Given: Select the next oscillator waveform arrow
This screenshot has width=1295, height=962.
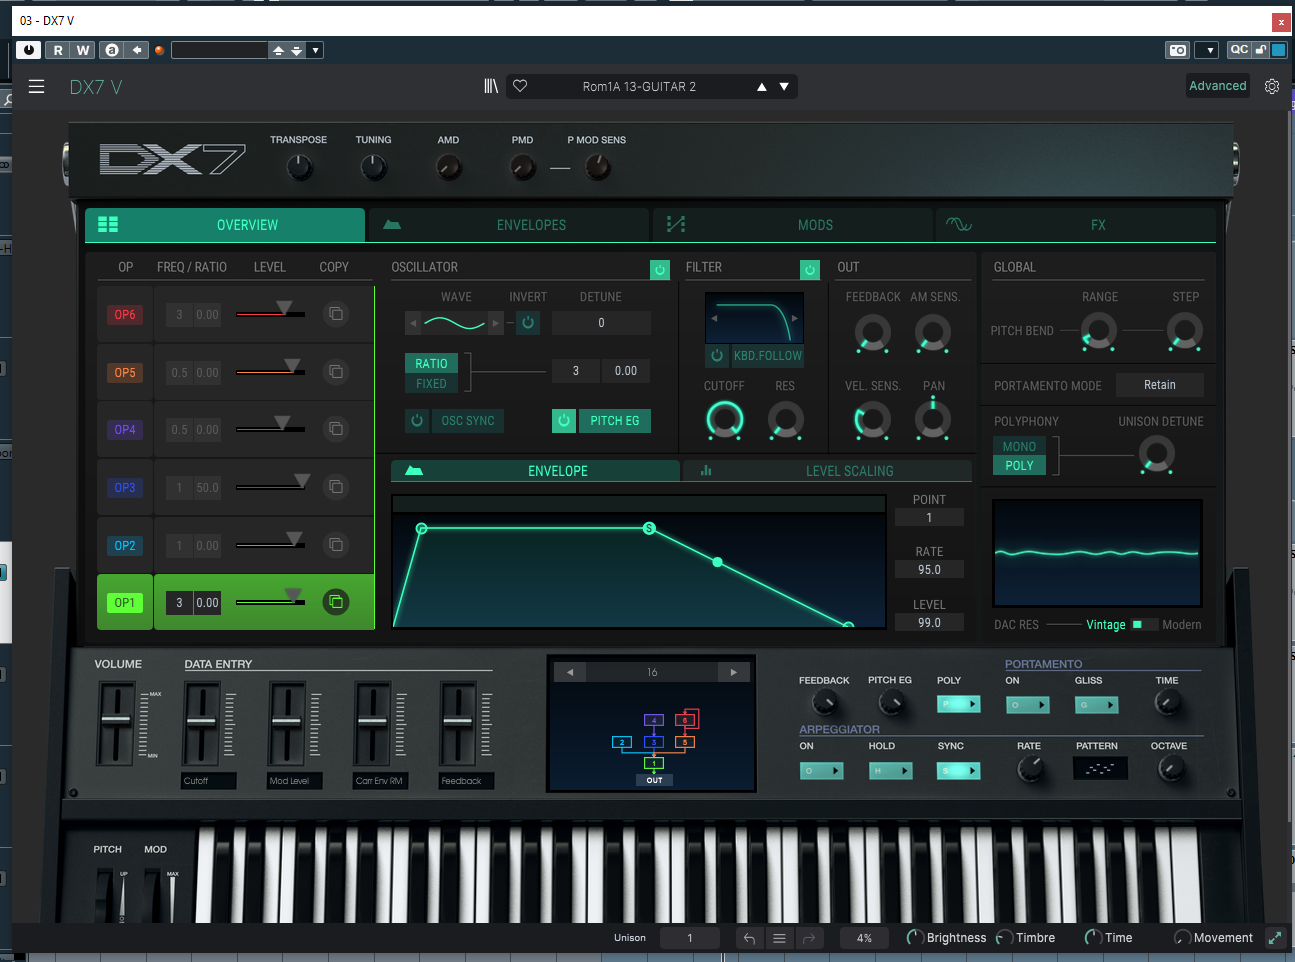Looking at the screenshot, I should 495,323.
